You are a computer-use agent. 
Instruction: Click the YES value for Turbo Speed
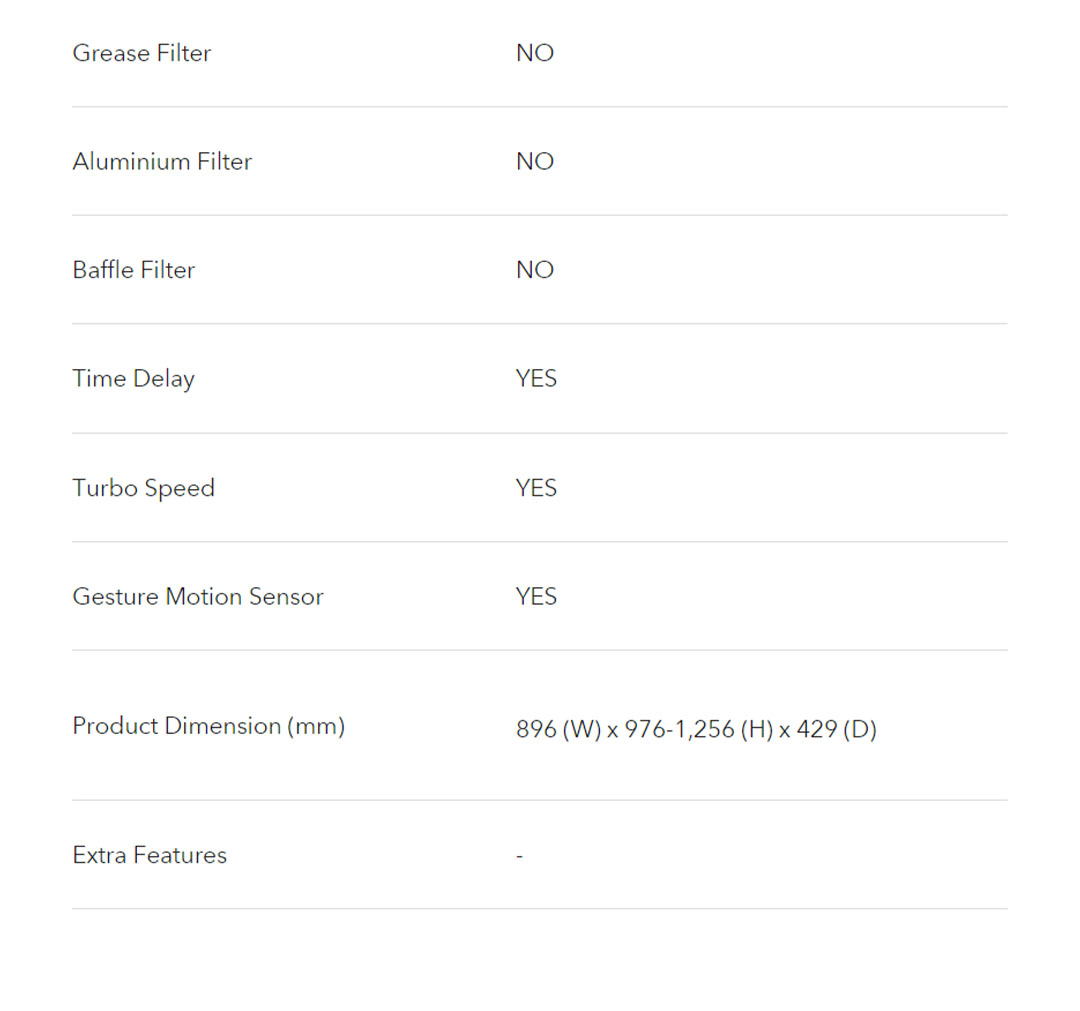(536, 488)
